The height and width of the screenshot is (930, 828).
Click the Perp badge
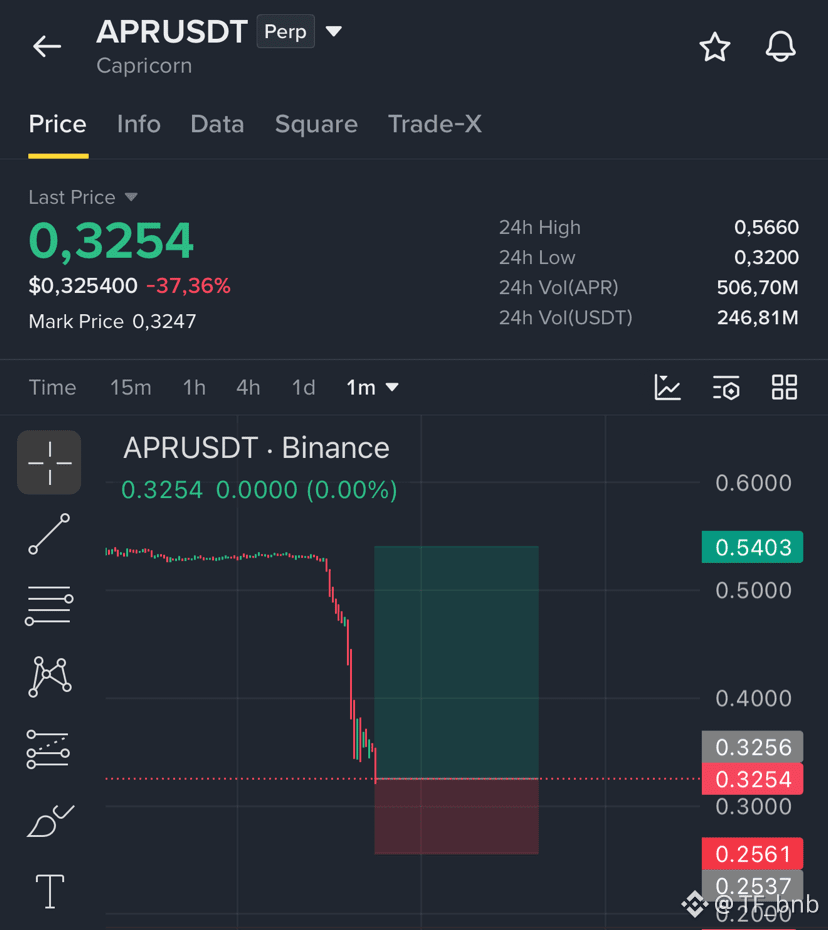tap(285, 31)
